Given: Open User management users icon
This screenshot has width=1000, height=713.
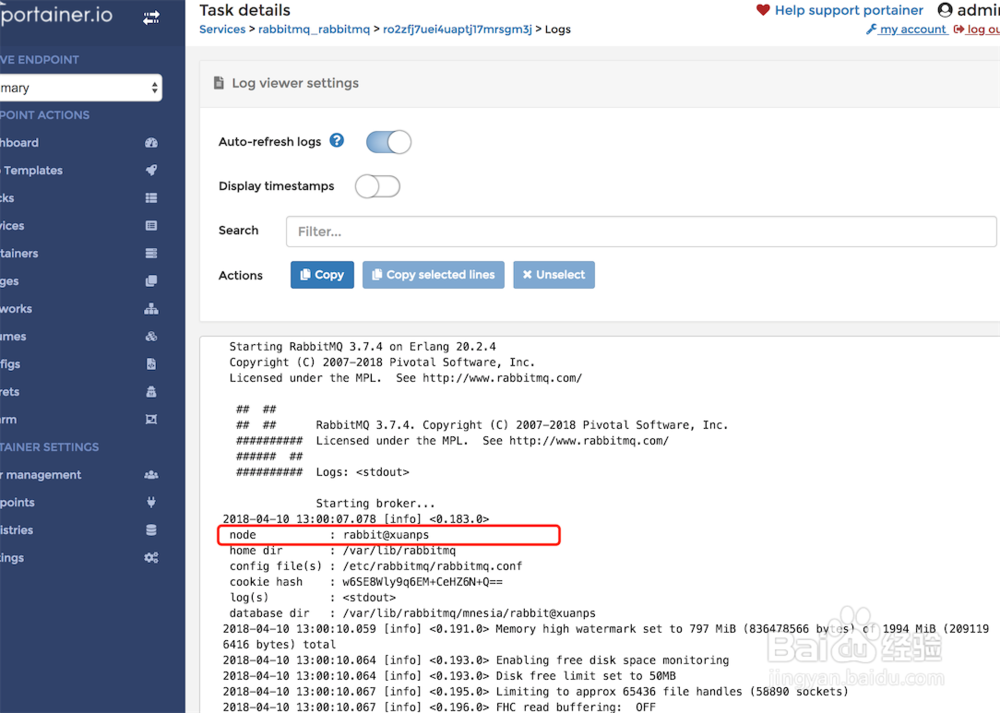Looking at the screenshot, I should point(151,474).
